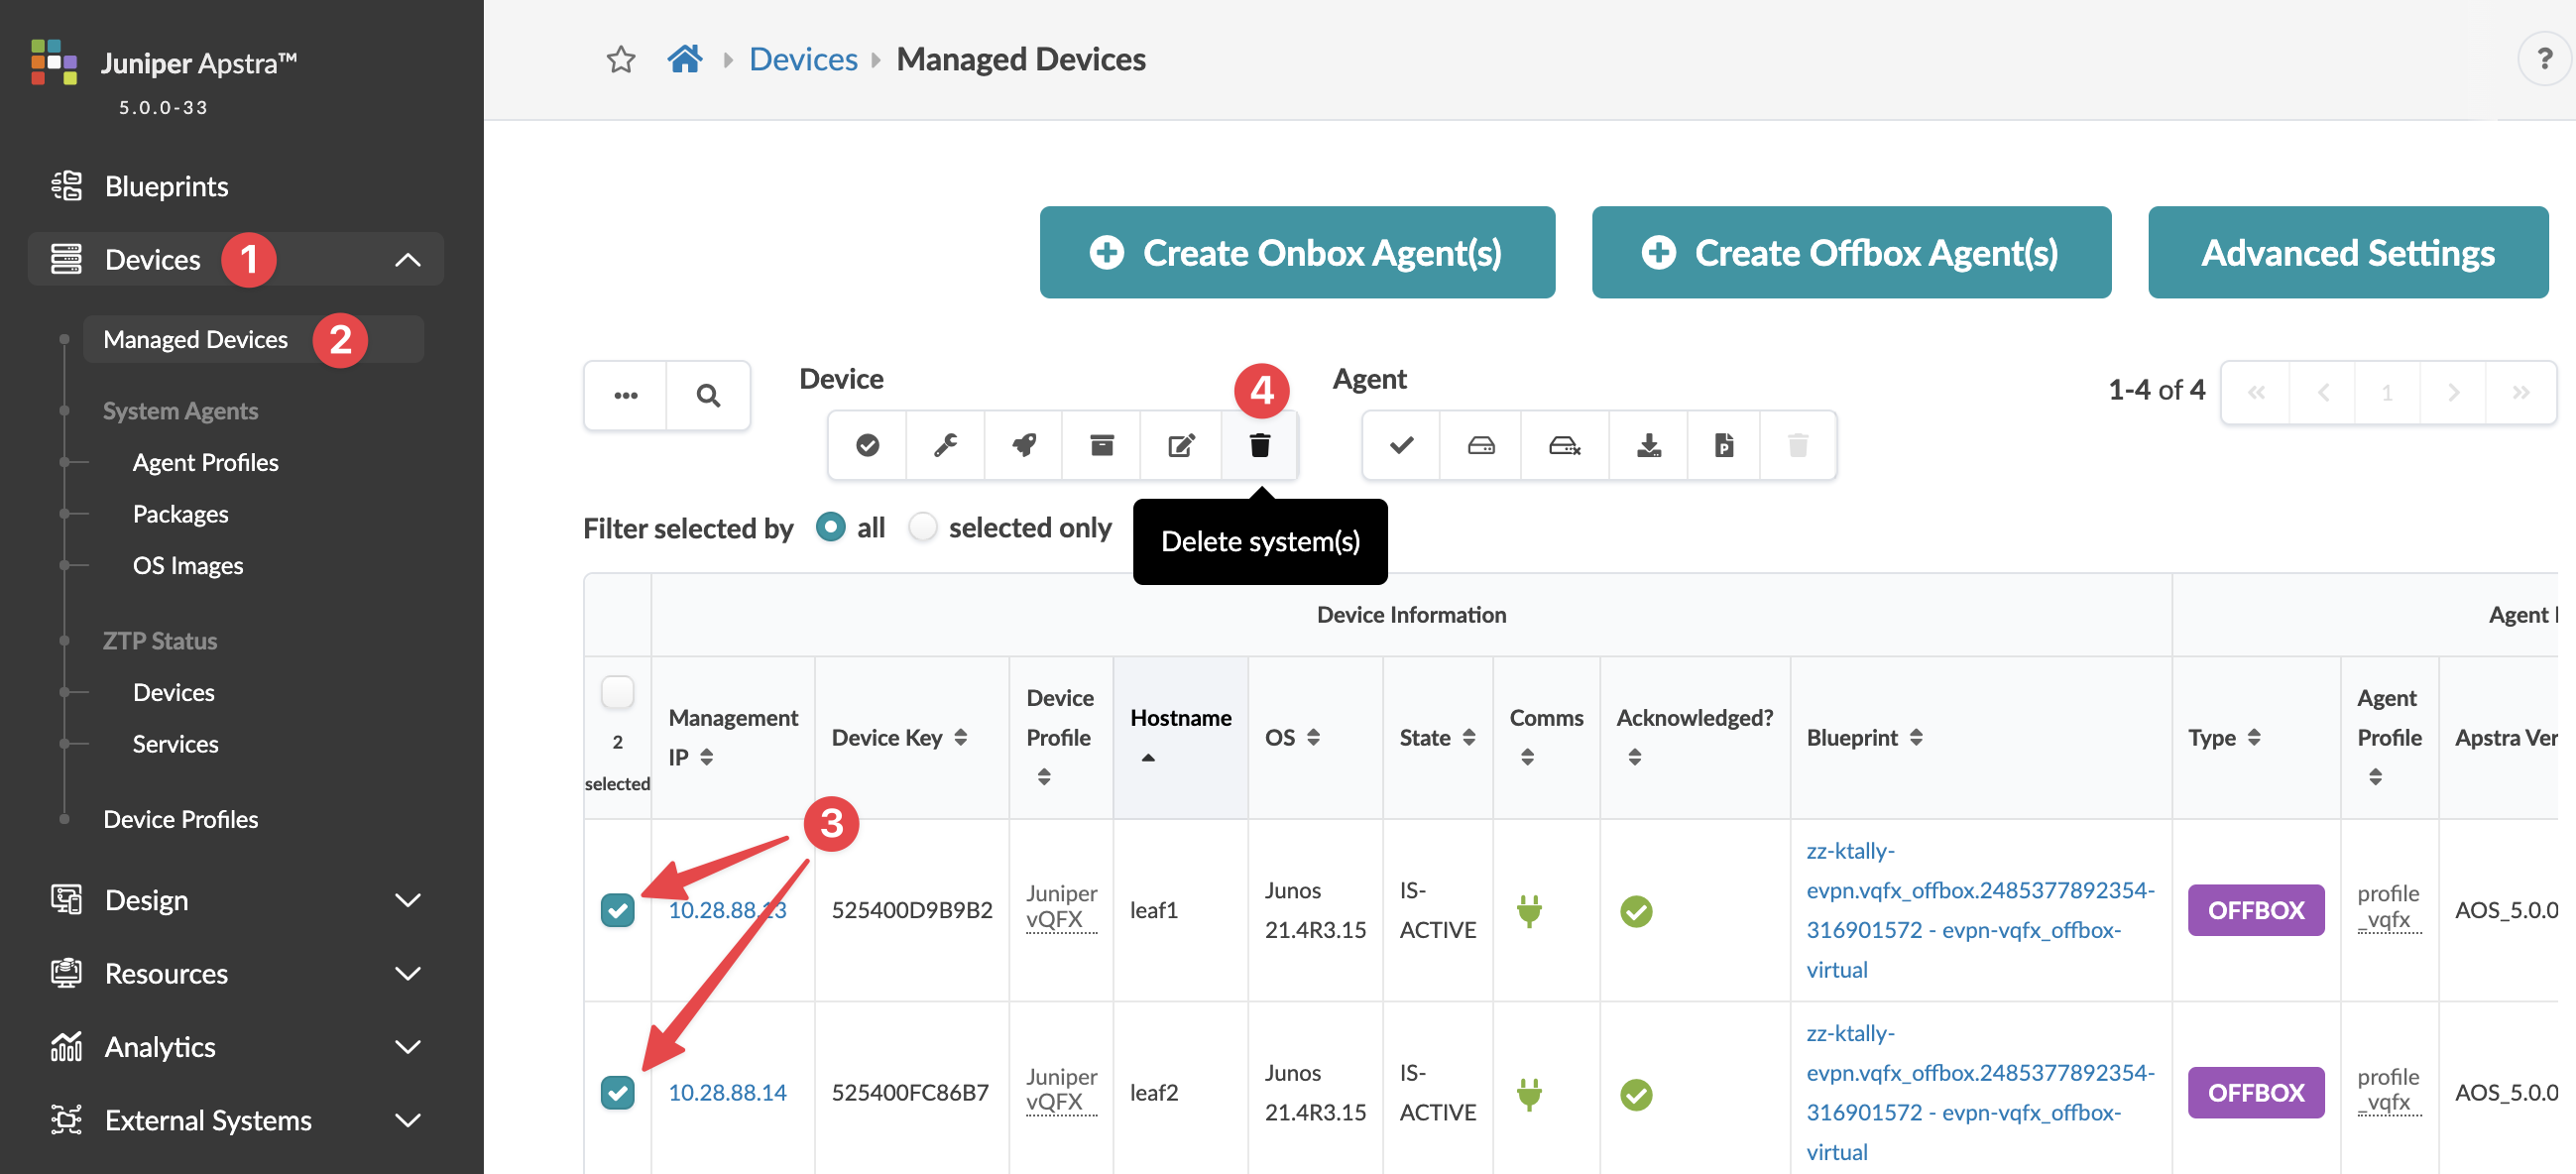Click the wrench icon in Device toolbar
Image resolution: width=2576 pixels, height=1174 pixels.
945,445
